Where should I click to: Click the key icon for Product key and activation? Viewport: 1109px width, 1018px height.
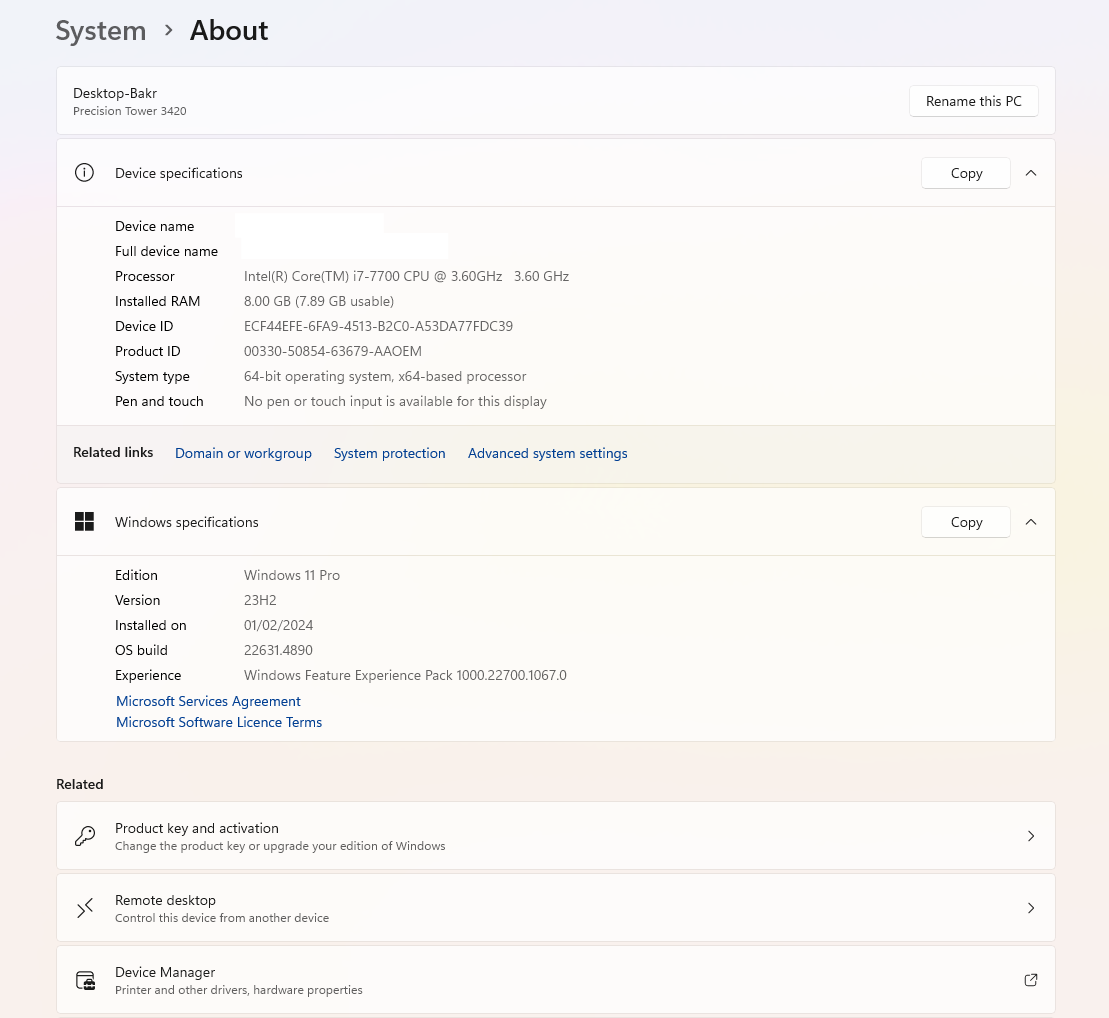[x=85, y=836]
